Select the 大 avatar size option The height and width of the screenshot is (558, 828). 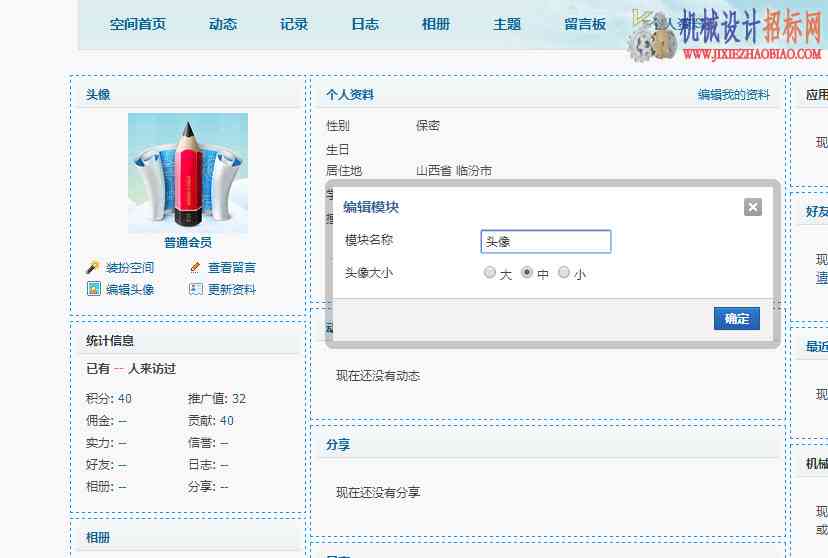click(x=490, y=272)
